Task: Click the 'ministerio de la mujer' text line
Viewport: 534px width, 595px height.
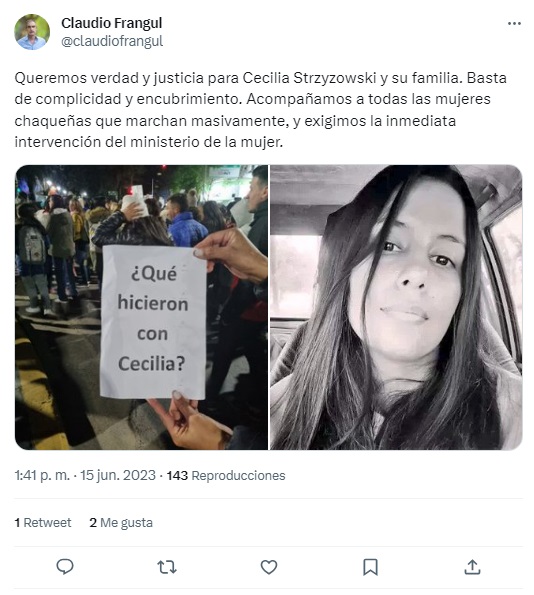Action: pyautogui.click(x=206, y=142)
